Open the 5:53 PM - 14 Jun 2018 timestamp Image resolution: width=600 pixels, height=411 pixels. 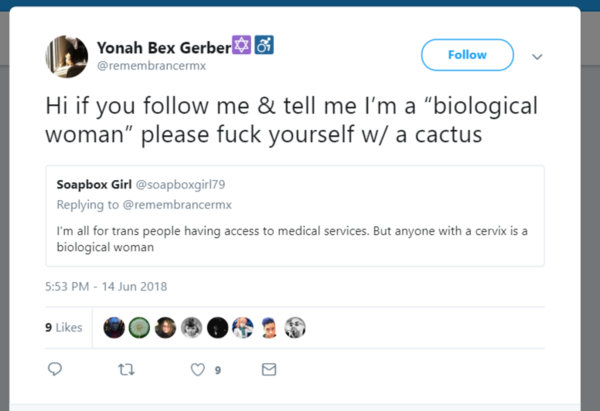point(106,286)
